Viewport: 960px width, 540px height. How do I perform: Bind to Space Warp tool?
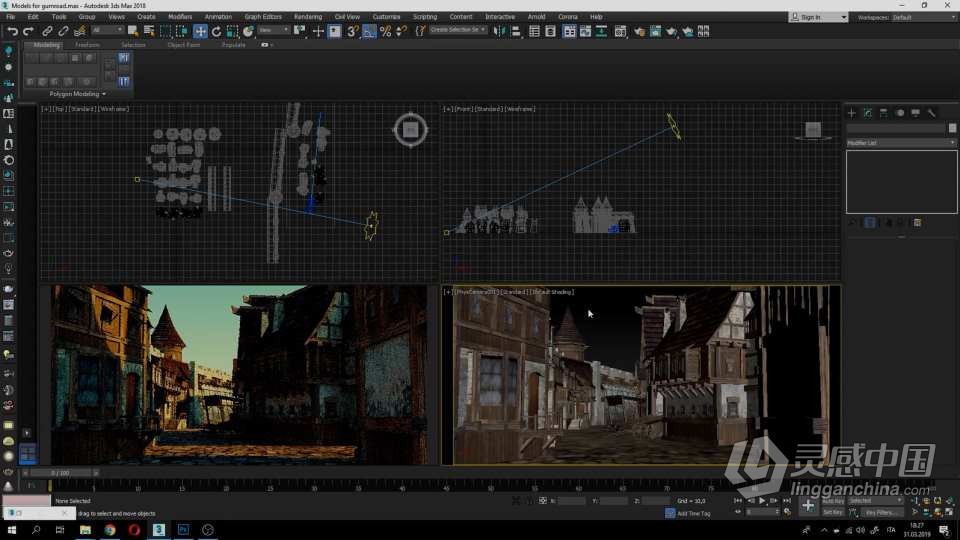pyautogui.click(x=80, y=31)
